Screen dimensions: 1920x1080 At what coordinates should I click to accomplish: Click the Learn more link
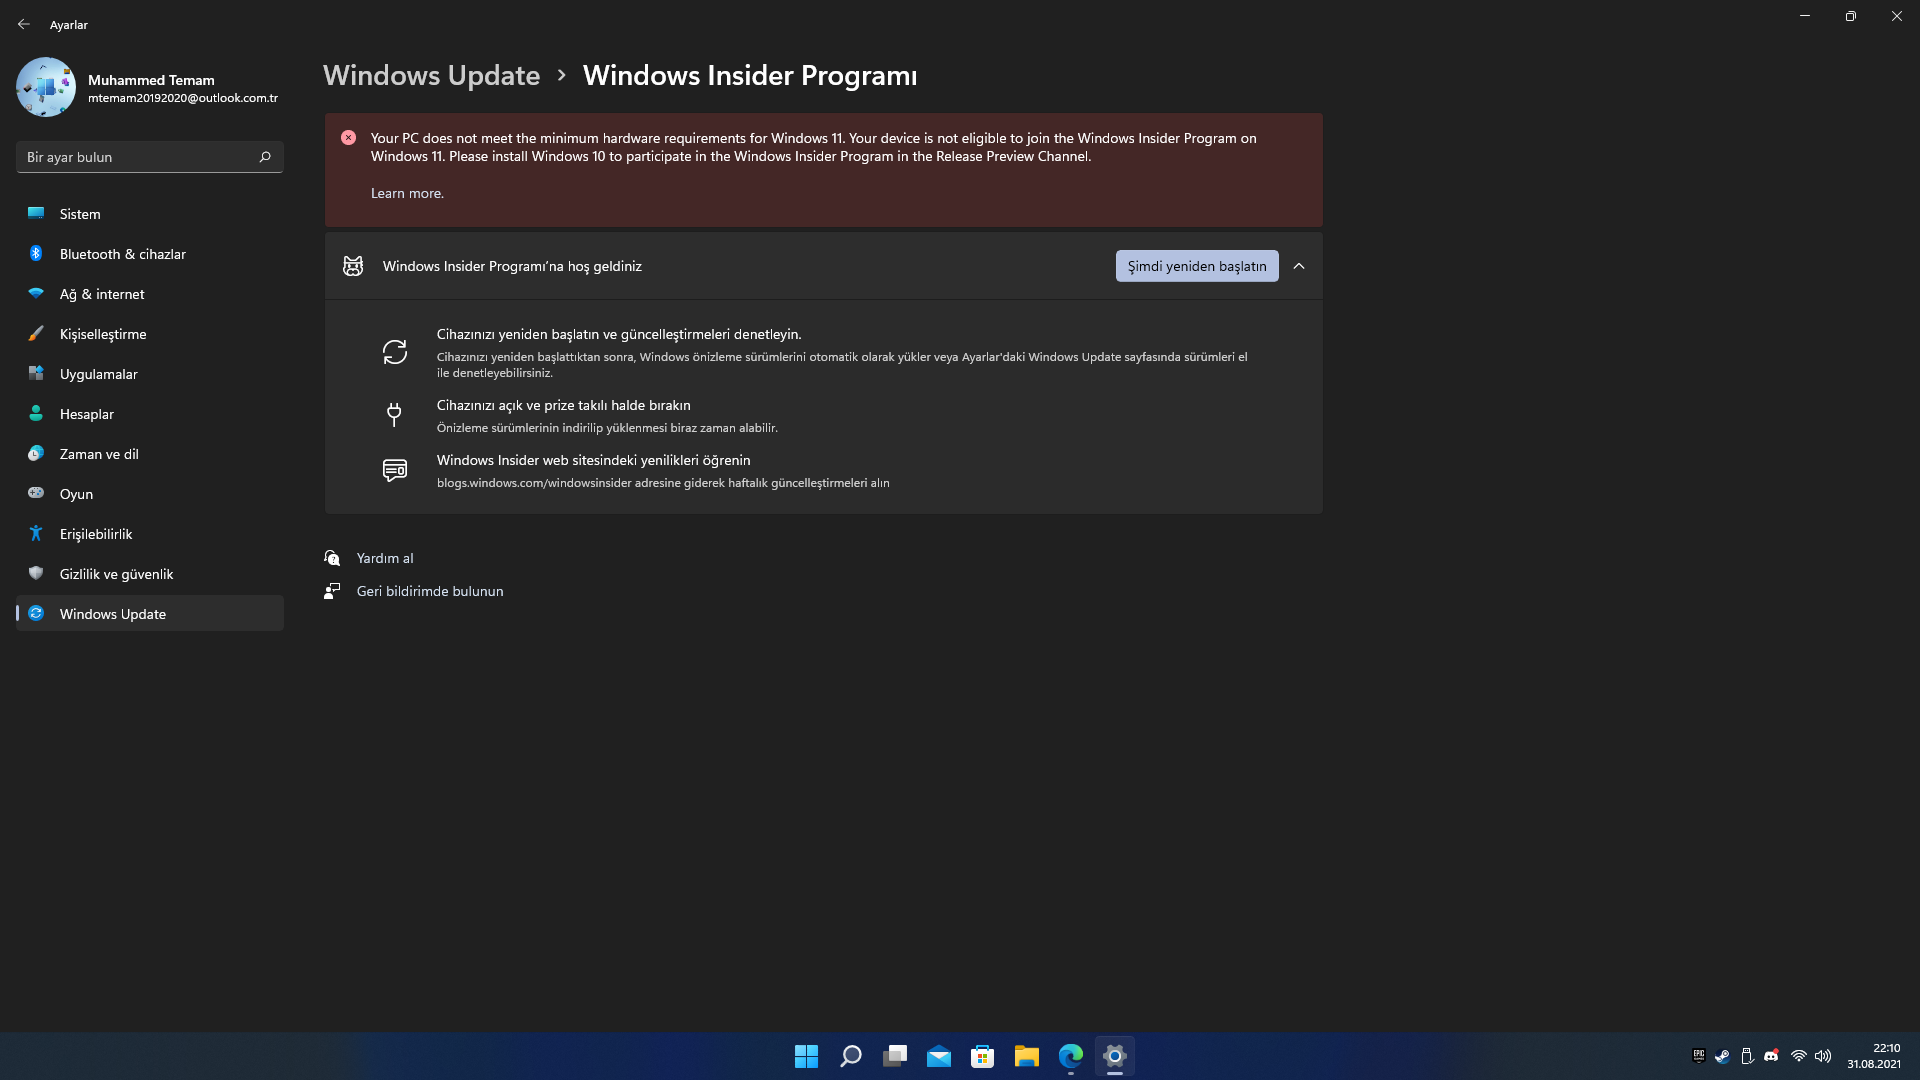407,193
